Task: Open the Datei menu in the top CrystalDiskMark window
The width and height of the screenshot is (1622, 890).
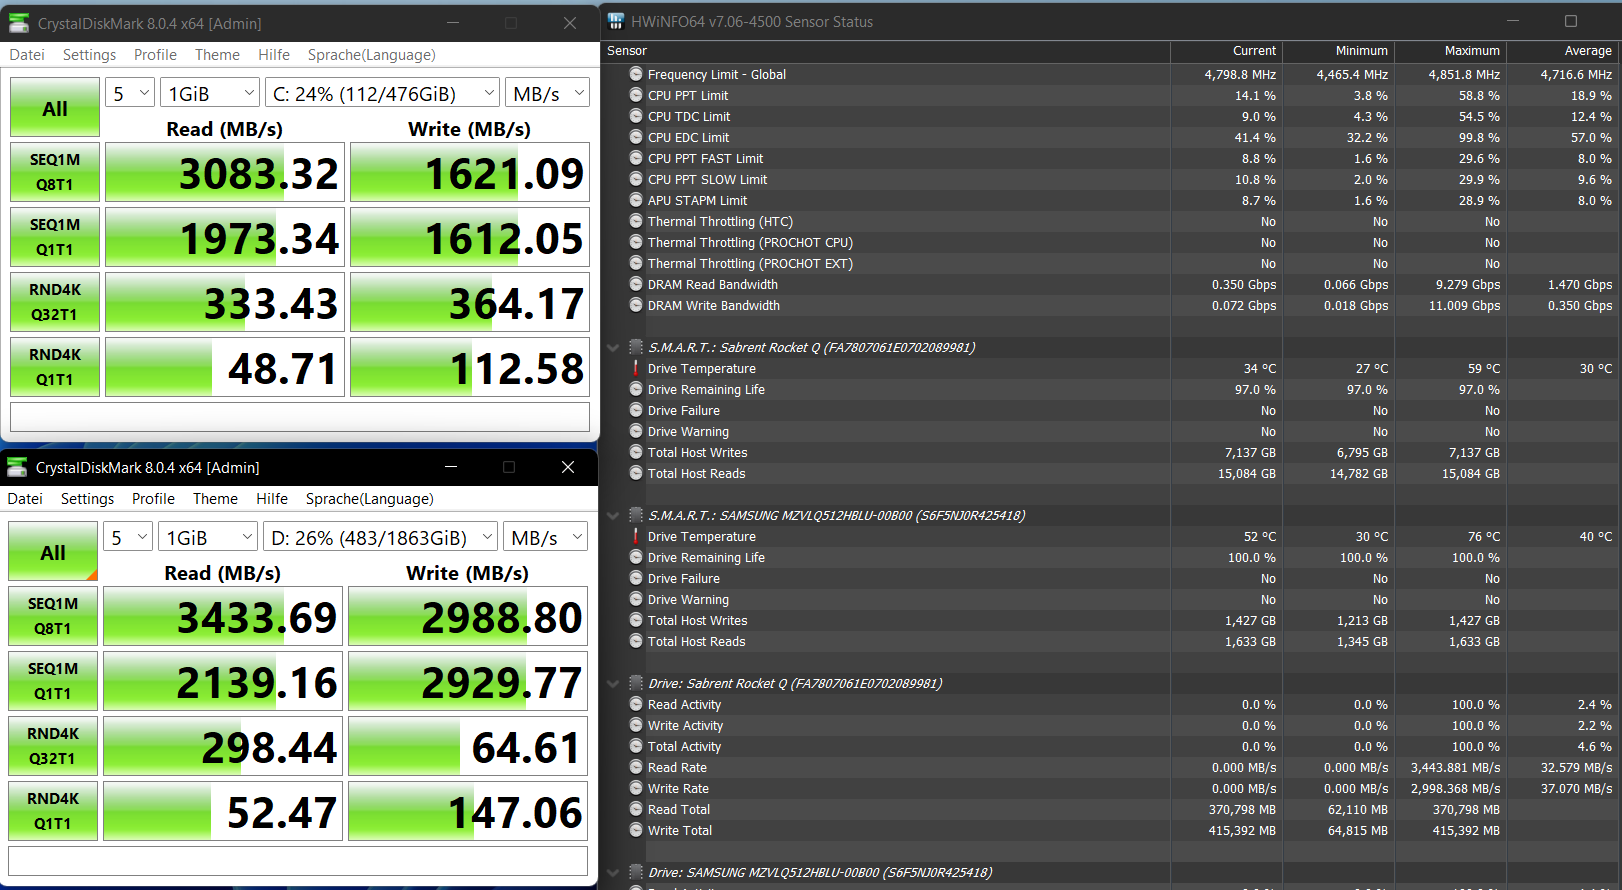Action: click(x=27, y=55)
